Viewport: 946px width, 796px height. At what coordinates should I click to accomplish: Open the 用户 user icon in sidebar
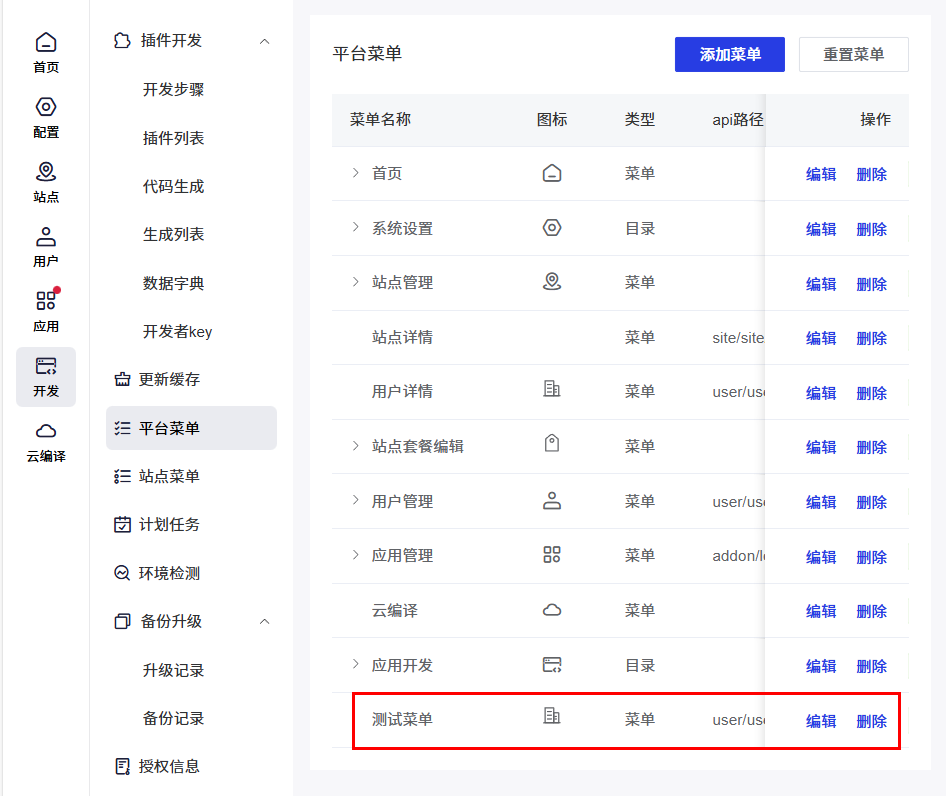click(46, 237)
